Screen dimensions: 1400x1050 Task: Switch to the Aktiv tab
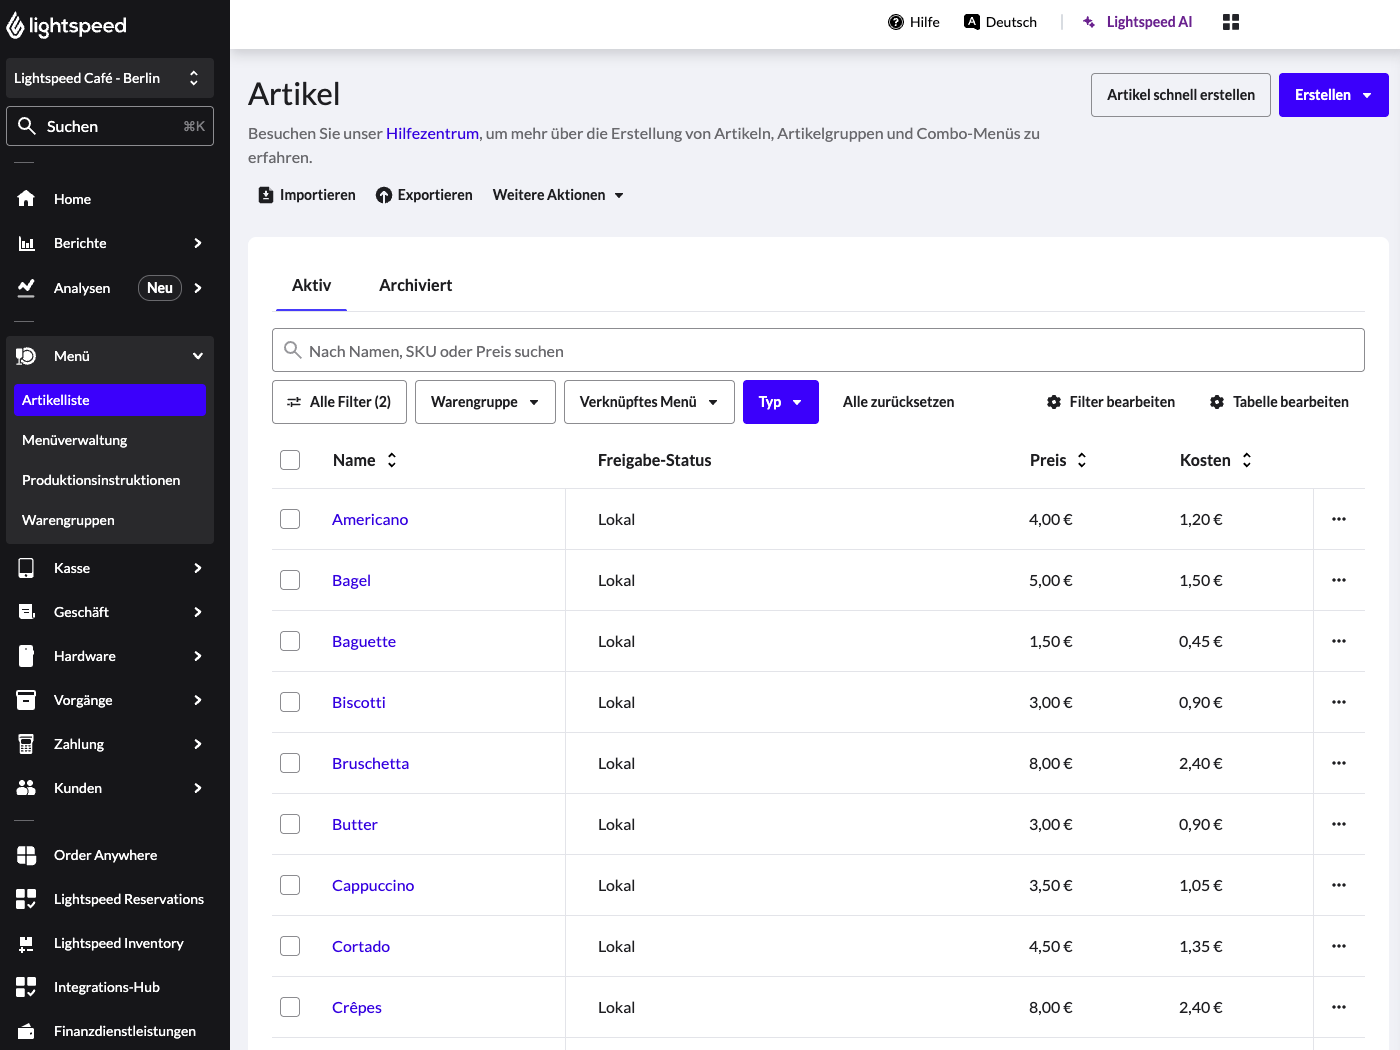coord(311,285)
